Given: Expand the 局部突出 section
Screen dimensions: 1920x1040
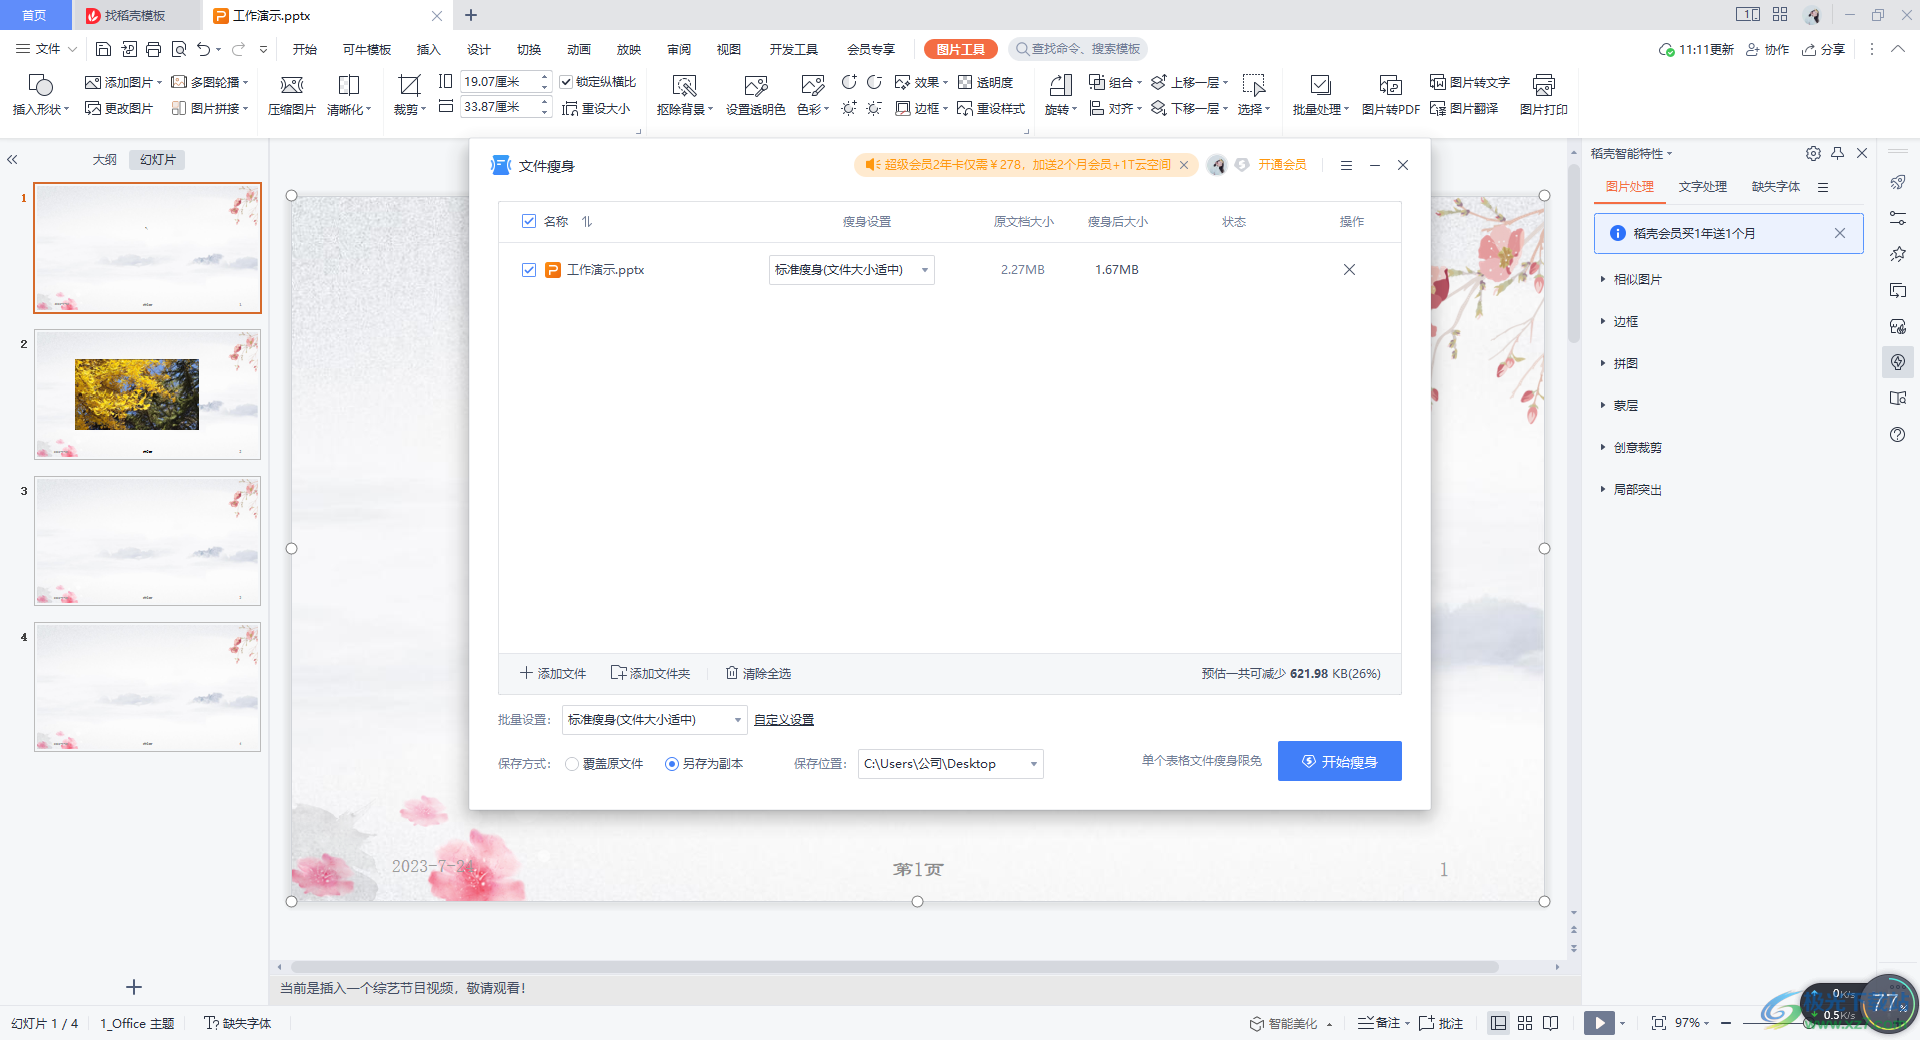Looking at the screenshot, I should pyautogui.click(x=1631, y=489).
